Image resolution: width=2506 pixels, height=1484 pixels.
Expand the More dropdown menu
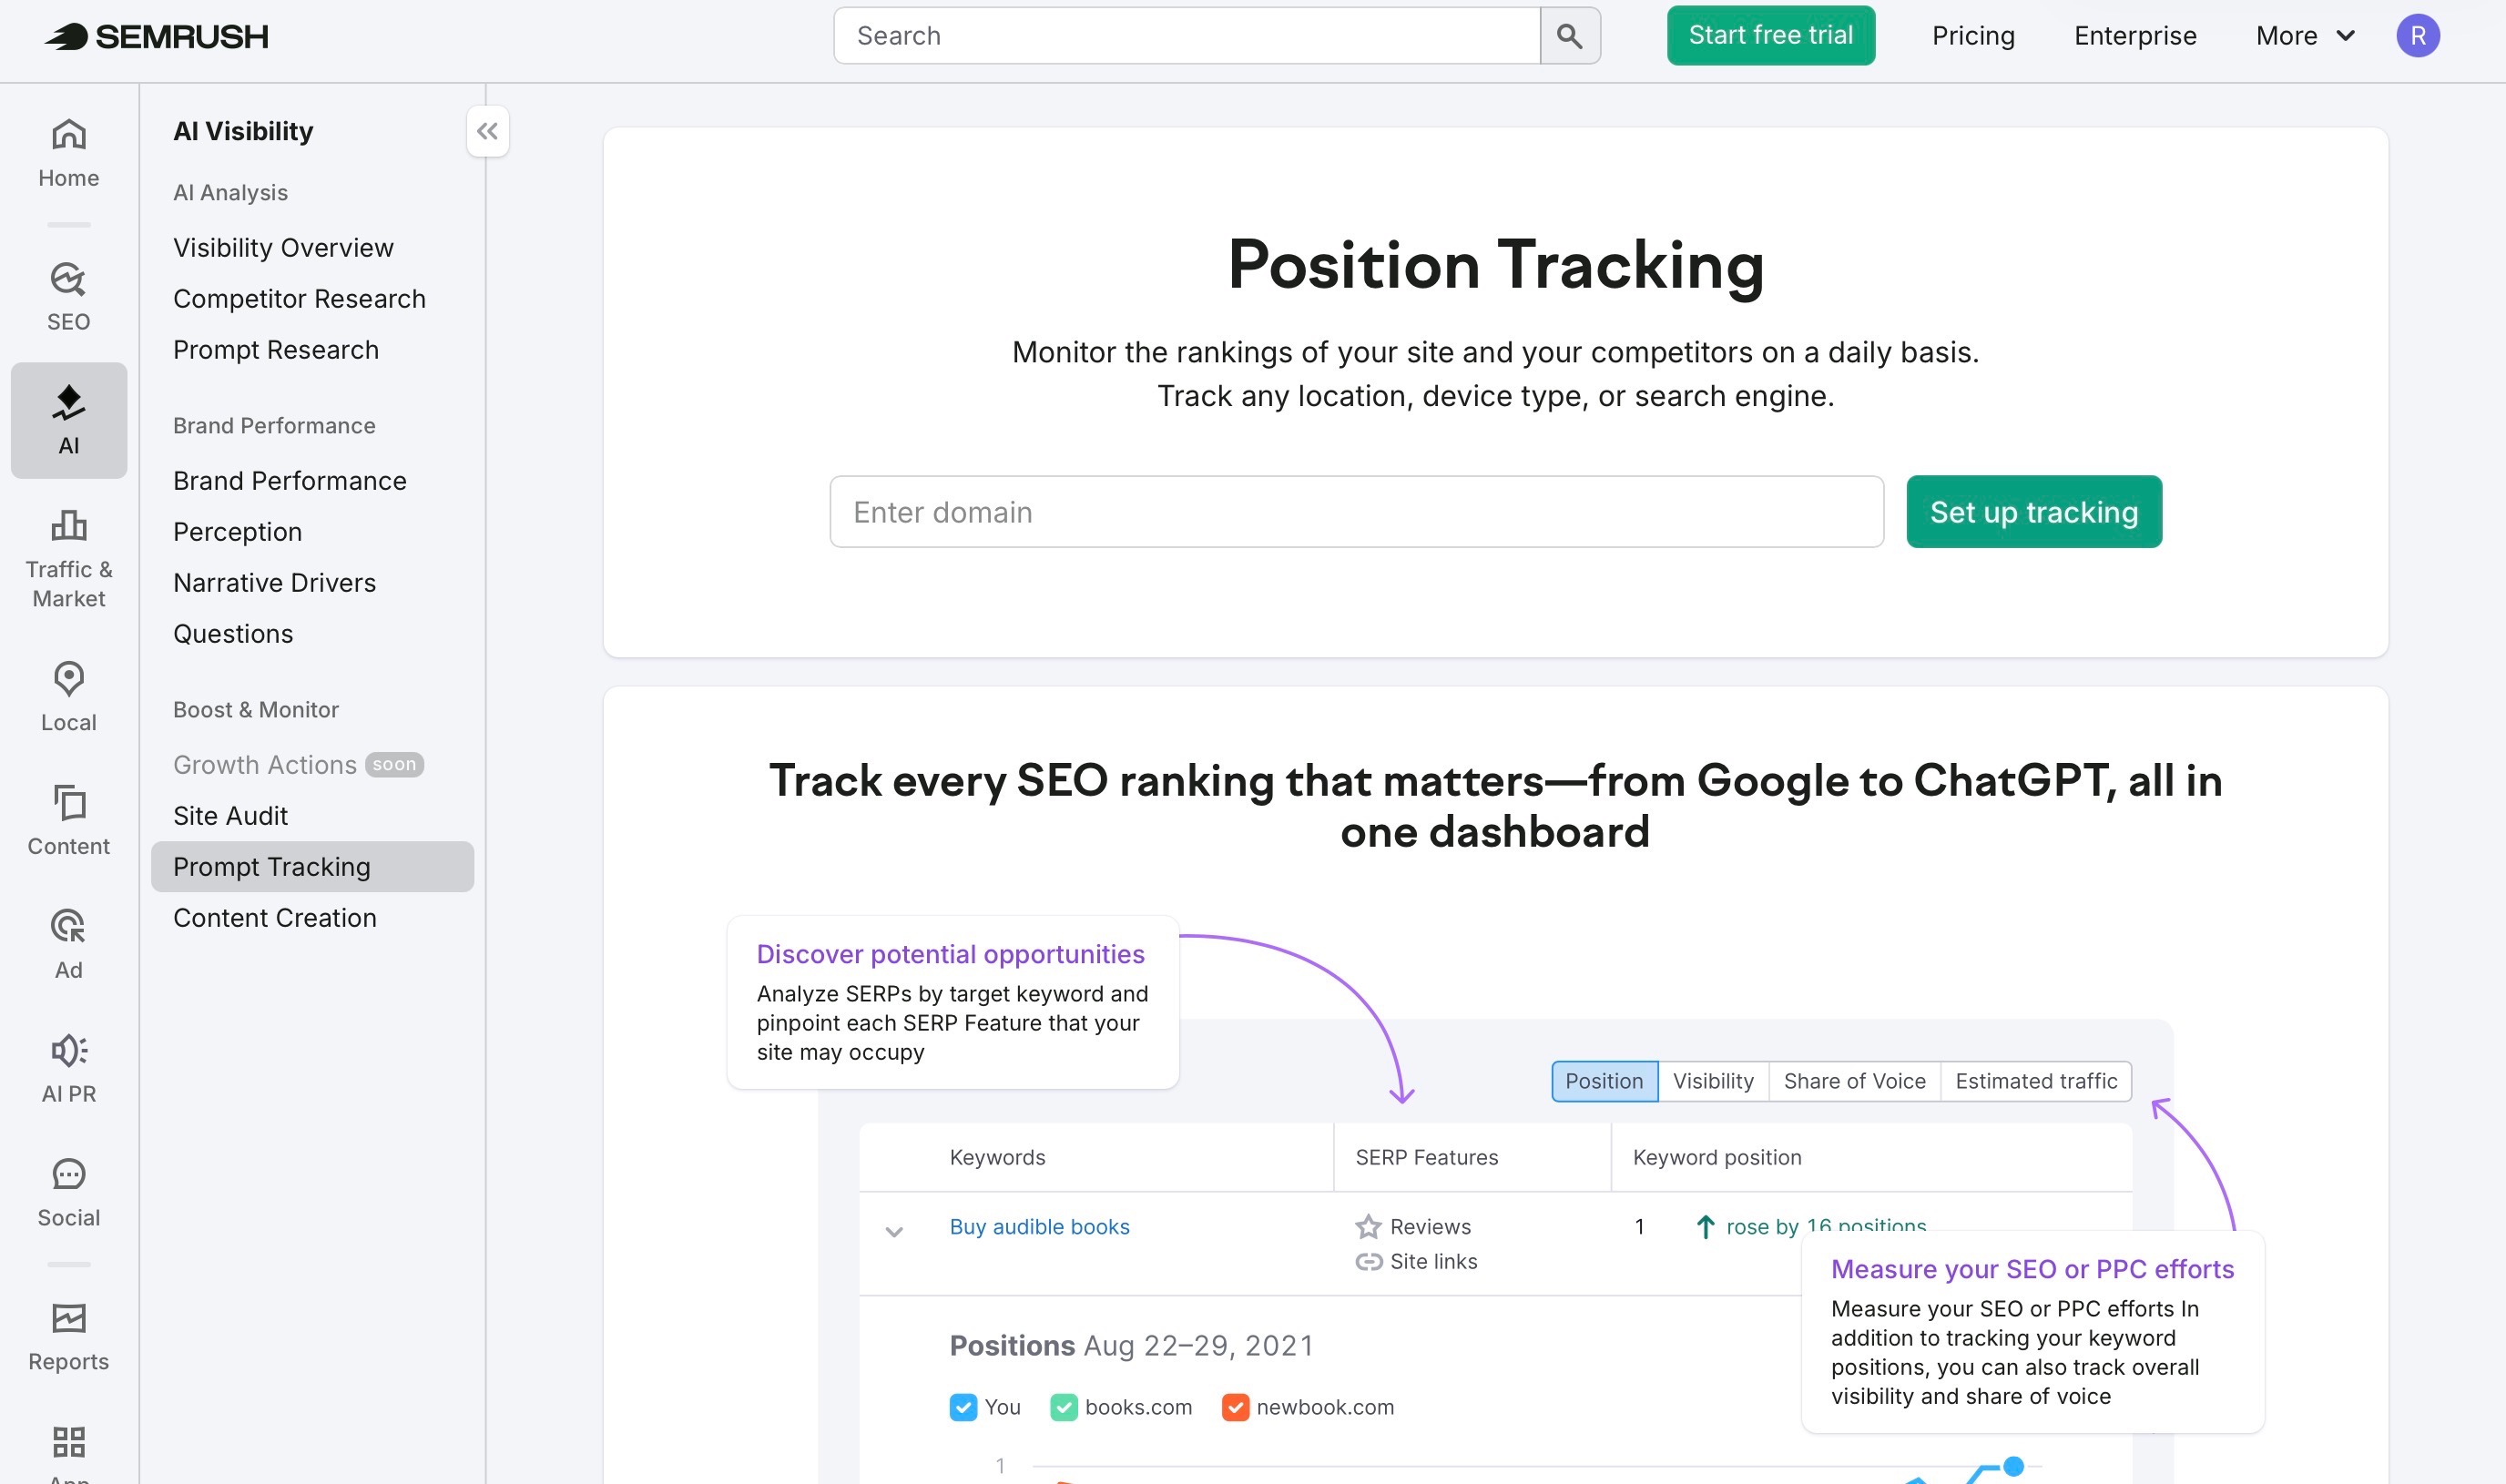pos(2305,36)
